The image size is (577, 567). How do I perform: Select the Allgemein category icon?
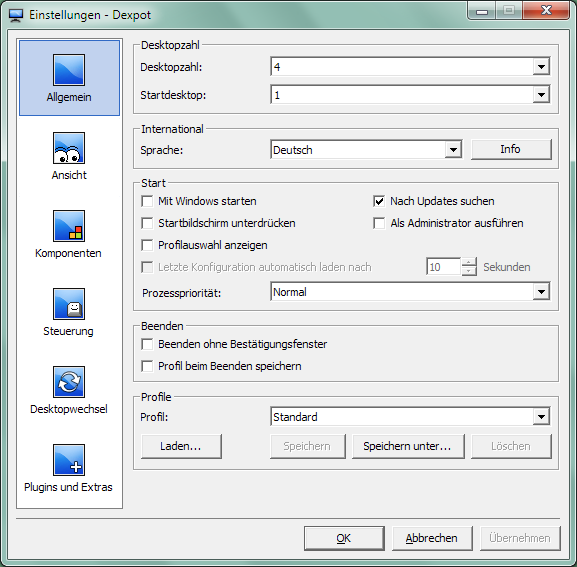coord(69,70)
